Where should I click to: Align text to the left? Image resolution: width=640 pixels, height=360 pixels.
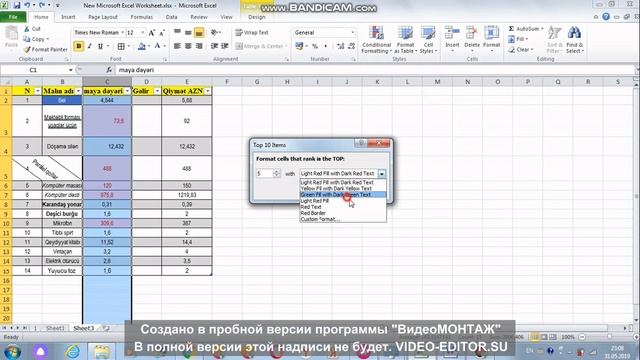click(x=178, y=46)
